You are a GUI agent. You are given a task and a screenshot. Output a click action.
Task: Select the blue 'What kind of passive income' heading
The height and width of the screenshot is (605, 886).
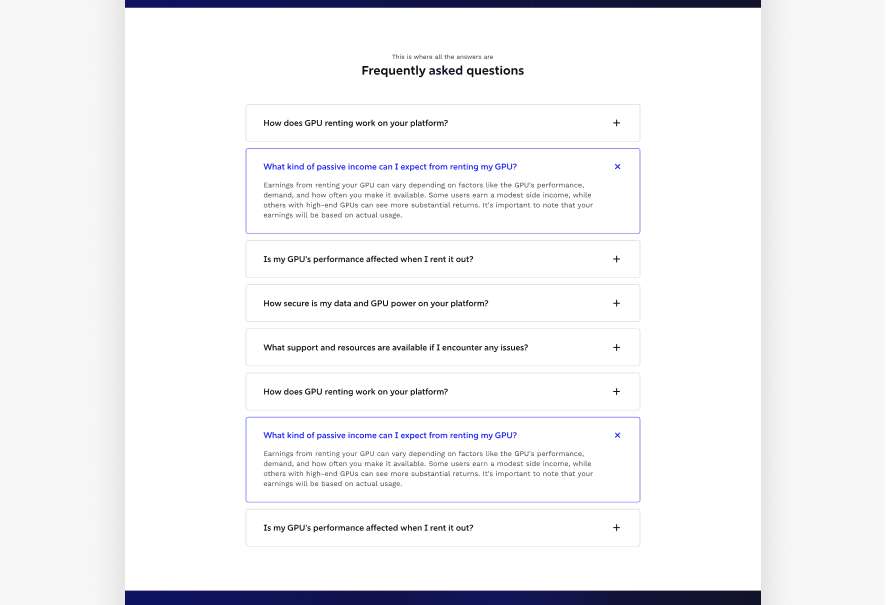389,166
